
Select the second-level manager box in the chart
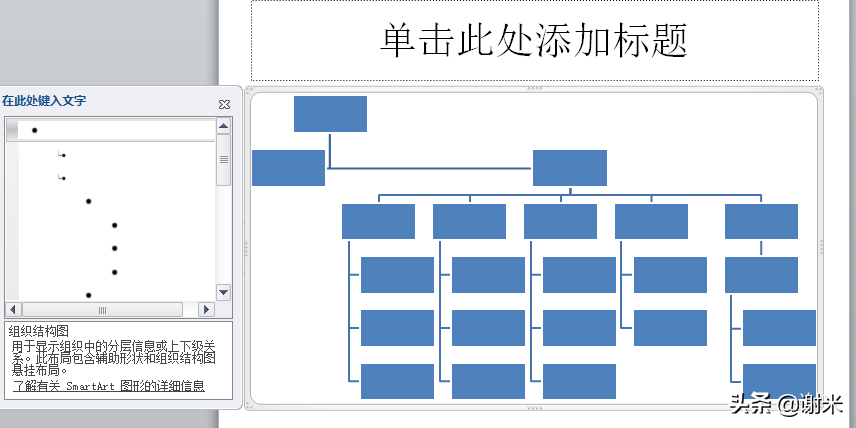click(570, 168)
